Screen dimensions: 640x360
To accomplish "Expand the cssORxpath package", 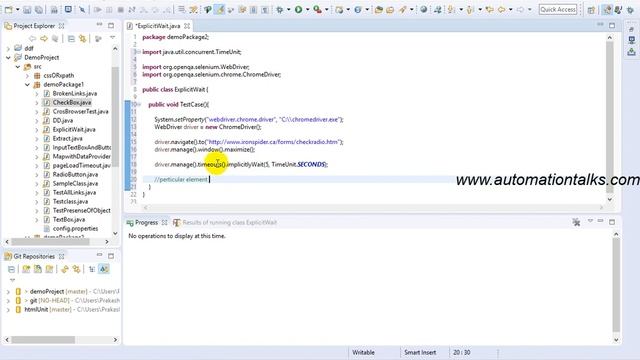I will (27, 76).
